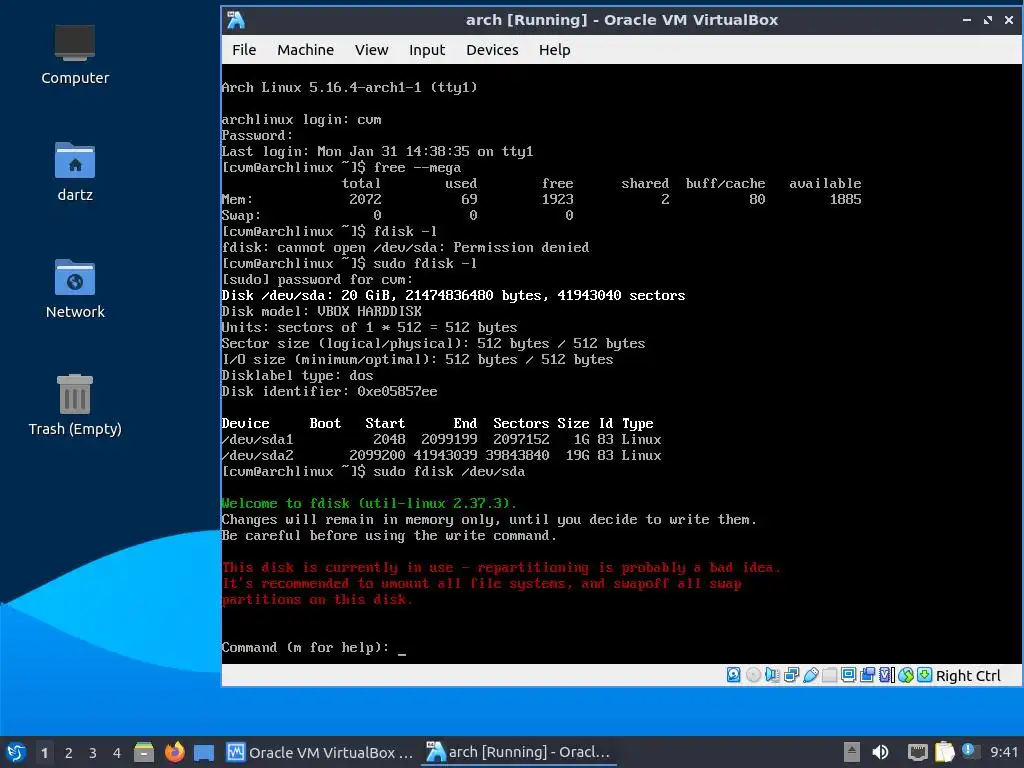Click the Mem: row in free output
The height and width of the screenshot is (768, 1024).
(541, 200)
